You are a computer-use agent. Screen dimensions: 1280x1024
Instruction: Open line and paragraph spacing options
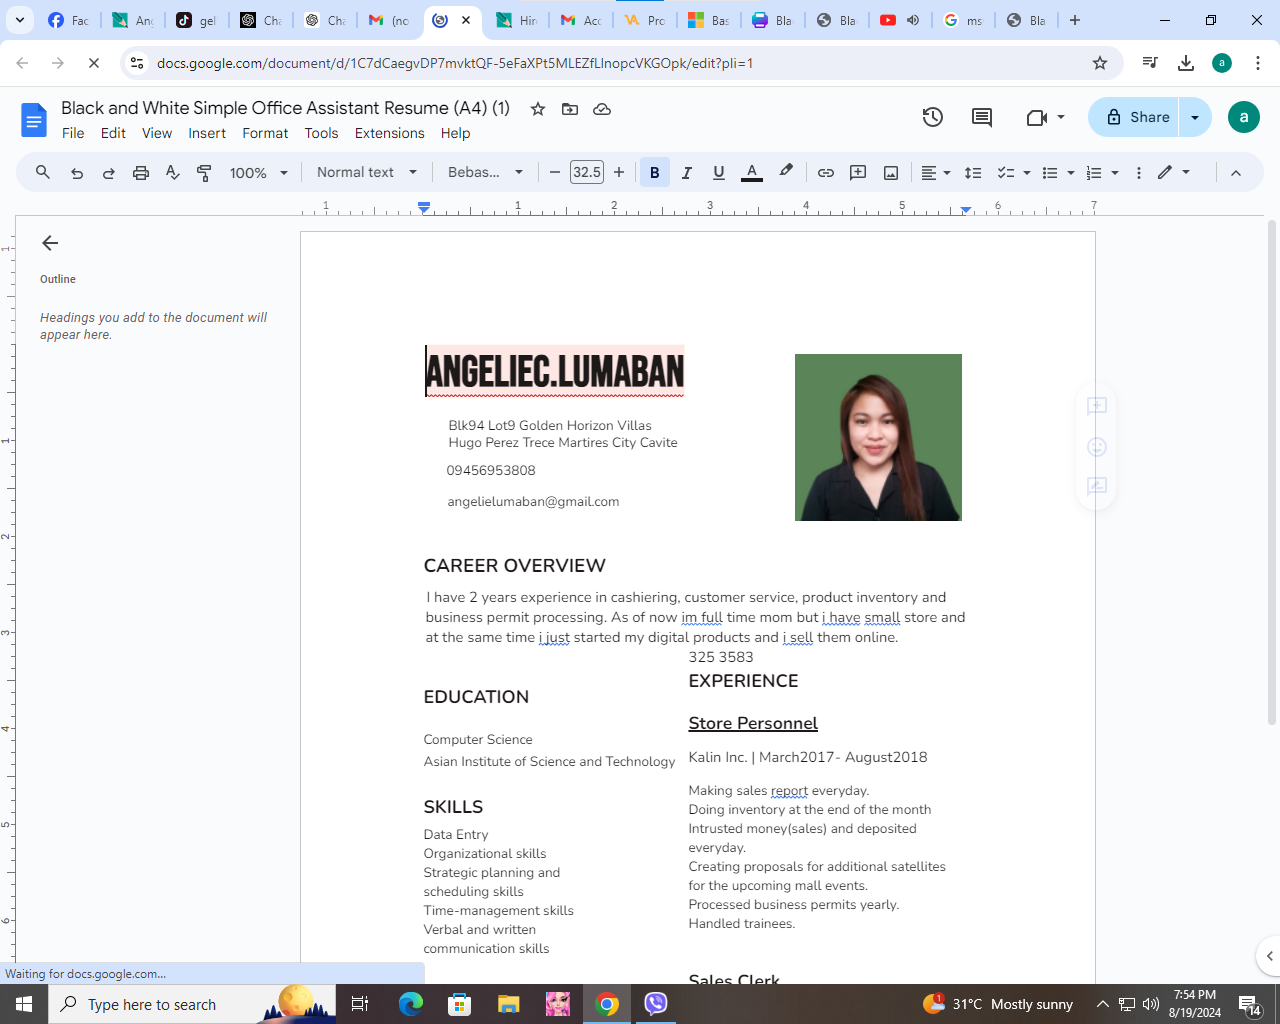973,173
